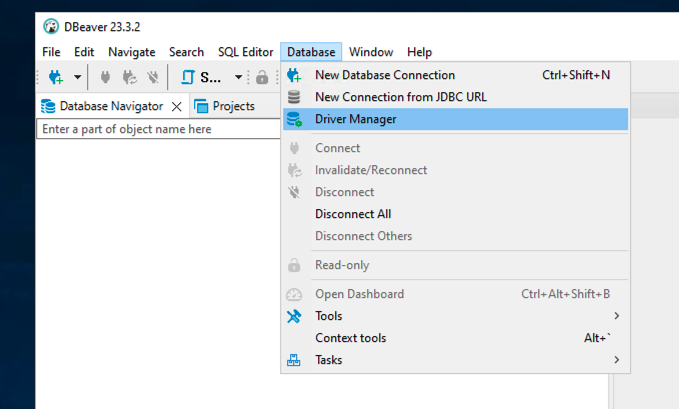The width and height of the screenshot is (679, 409).
Task: Switch to the Projects tab
Action: (x=233, y=106)
